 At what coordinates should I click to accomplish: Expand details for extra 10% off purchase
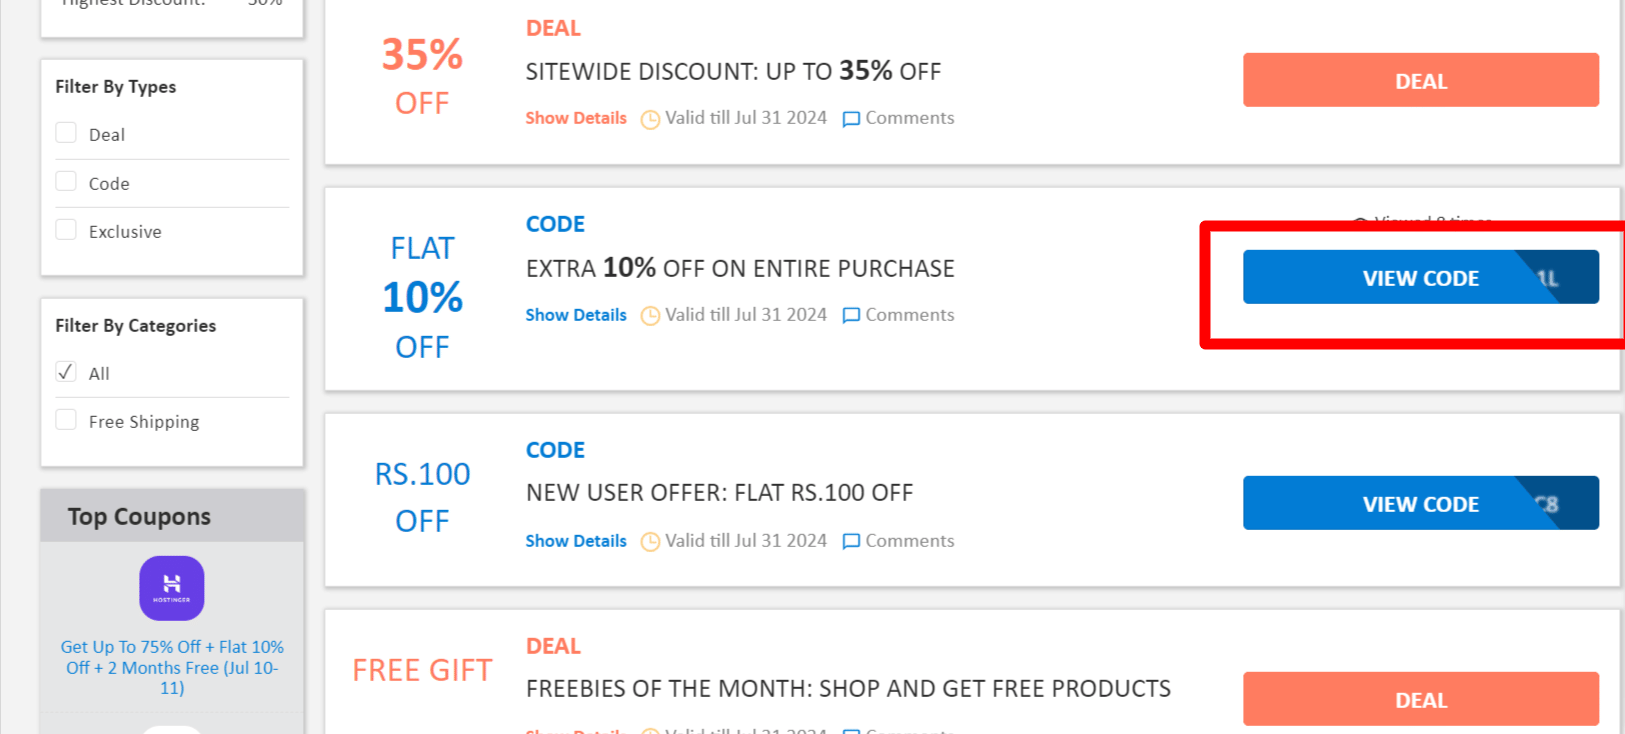576,315
